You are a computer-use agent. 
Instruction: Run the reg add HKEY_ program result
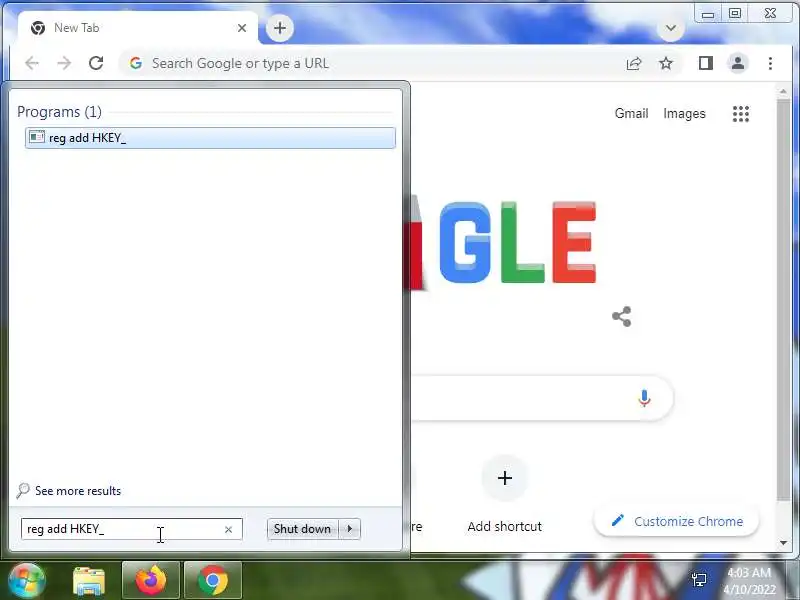(210, 138)
